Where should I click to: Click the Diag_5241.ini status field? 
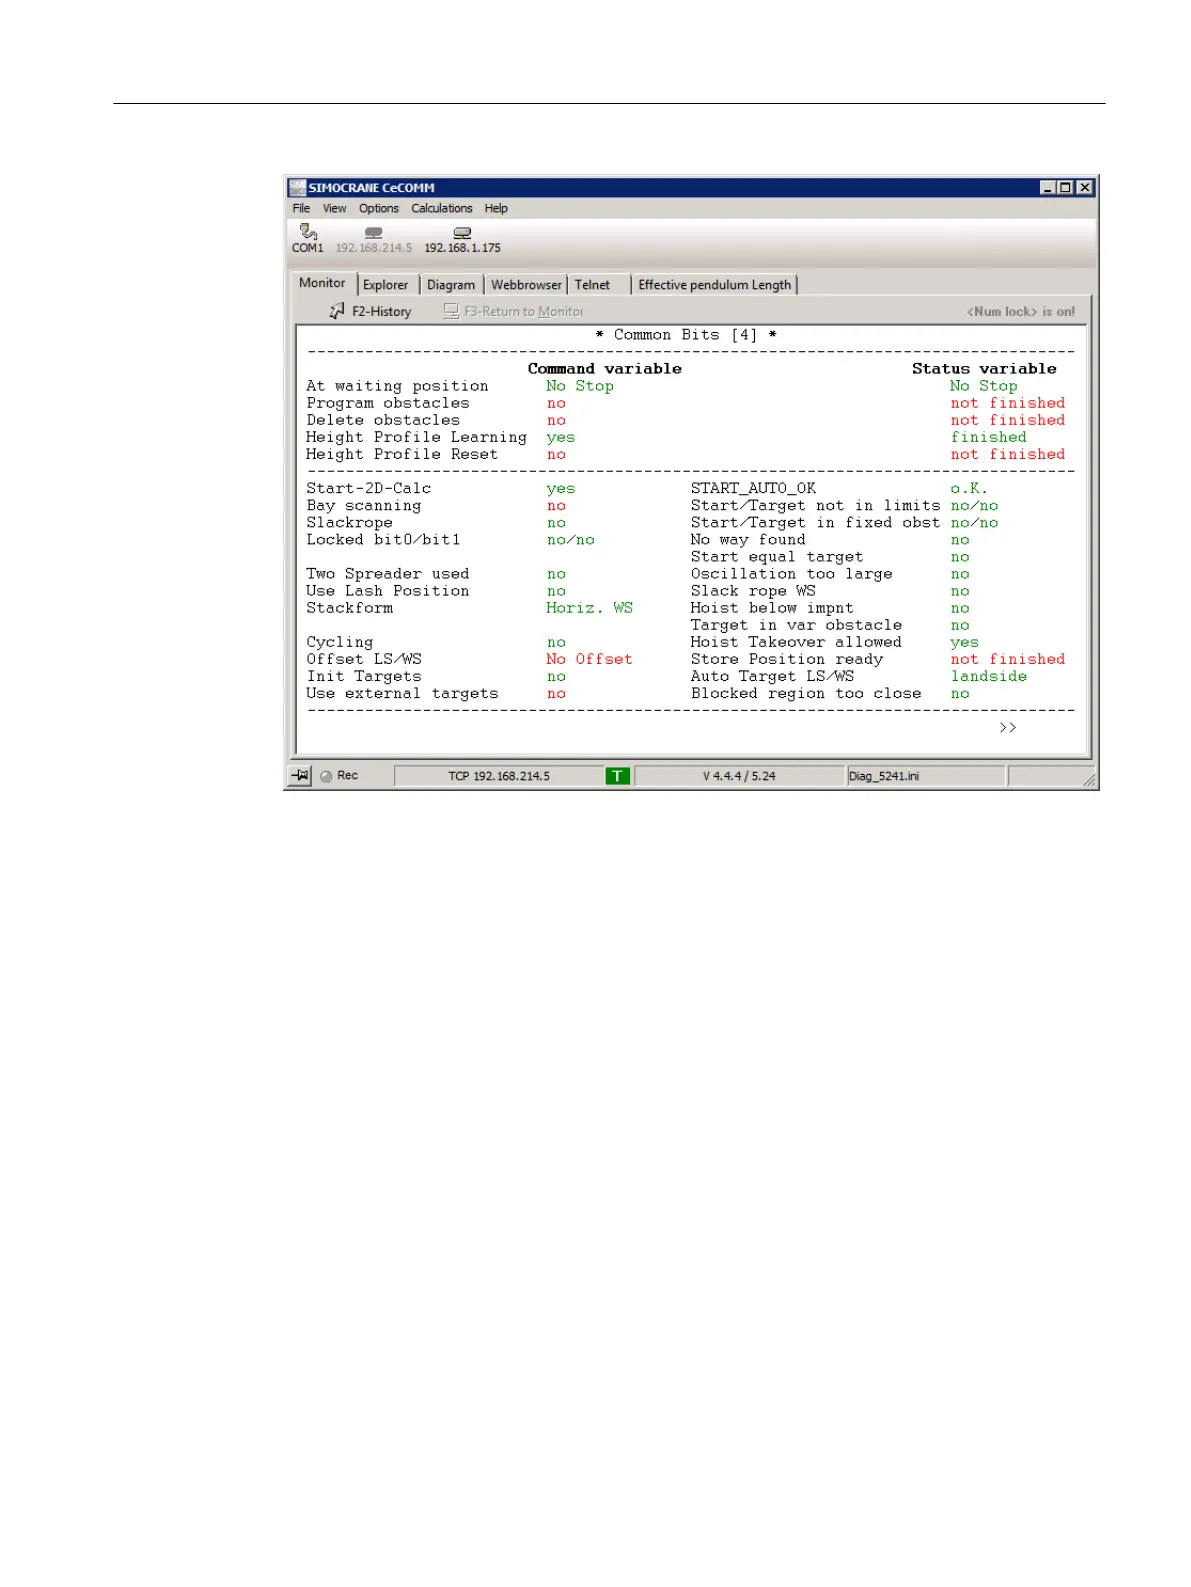point(926,776)
